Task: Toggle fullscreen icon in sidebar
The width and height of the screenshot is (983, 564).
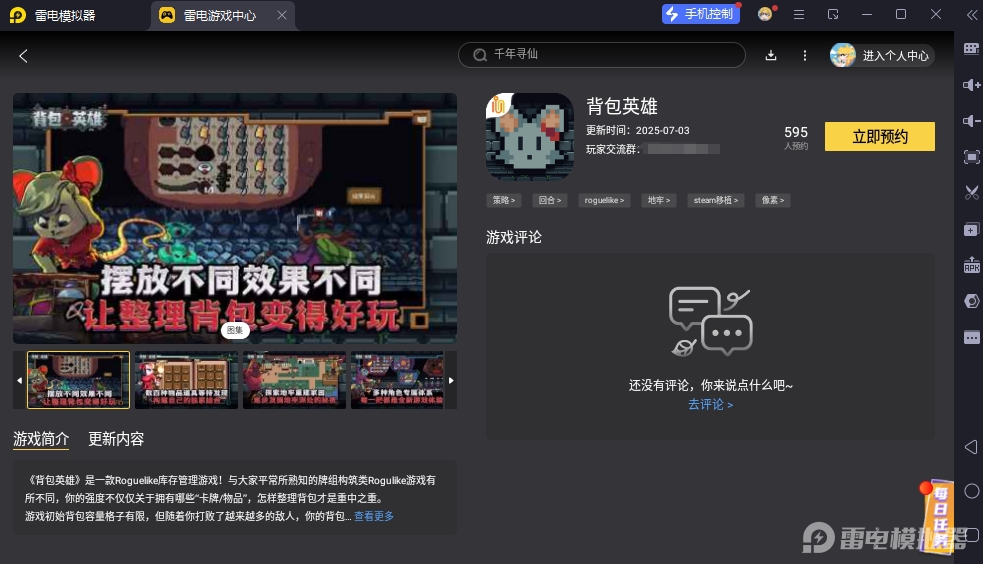Action: click(971, 157)
